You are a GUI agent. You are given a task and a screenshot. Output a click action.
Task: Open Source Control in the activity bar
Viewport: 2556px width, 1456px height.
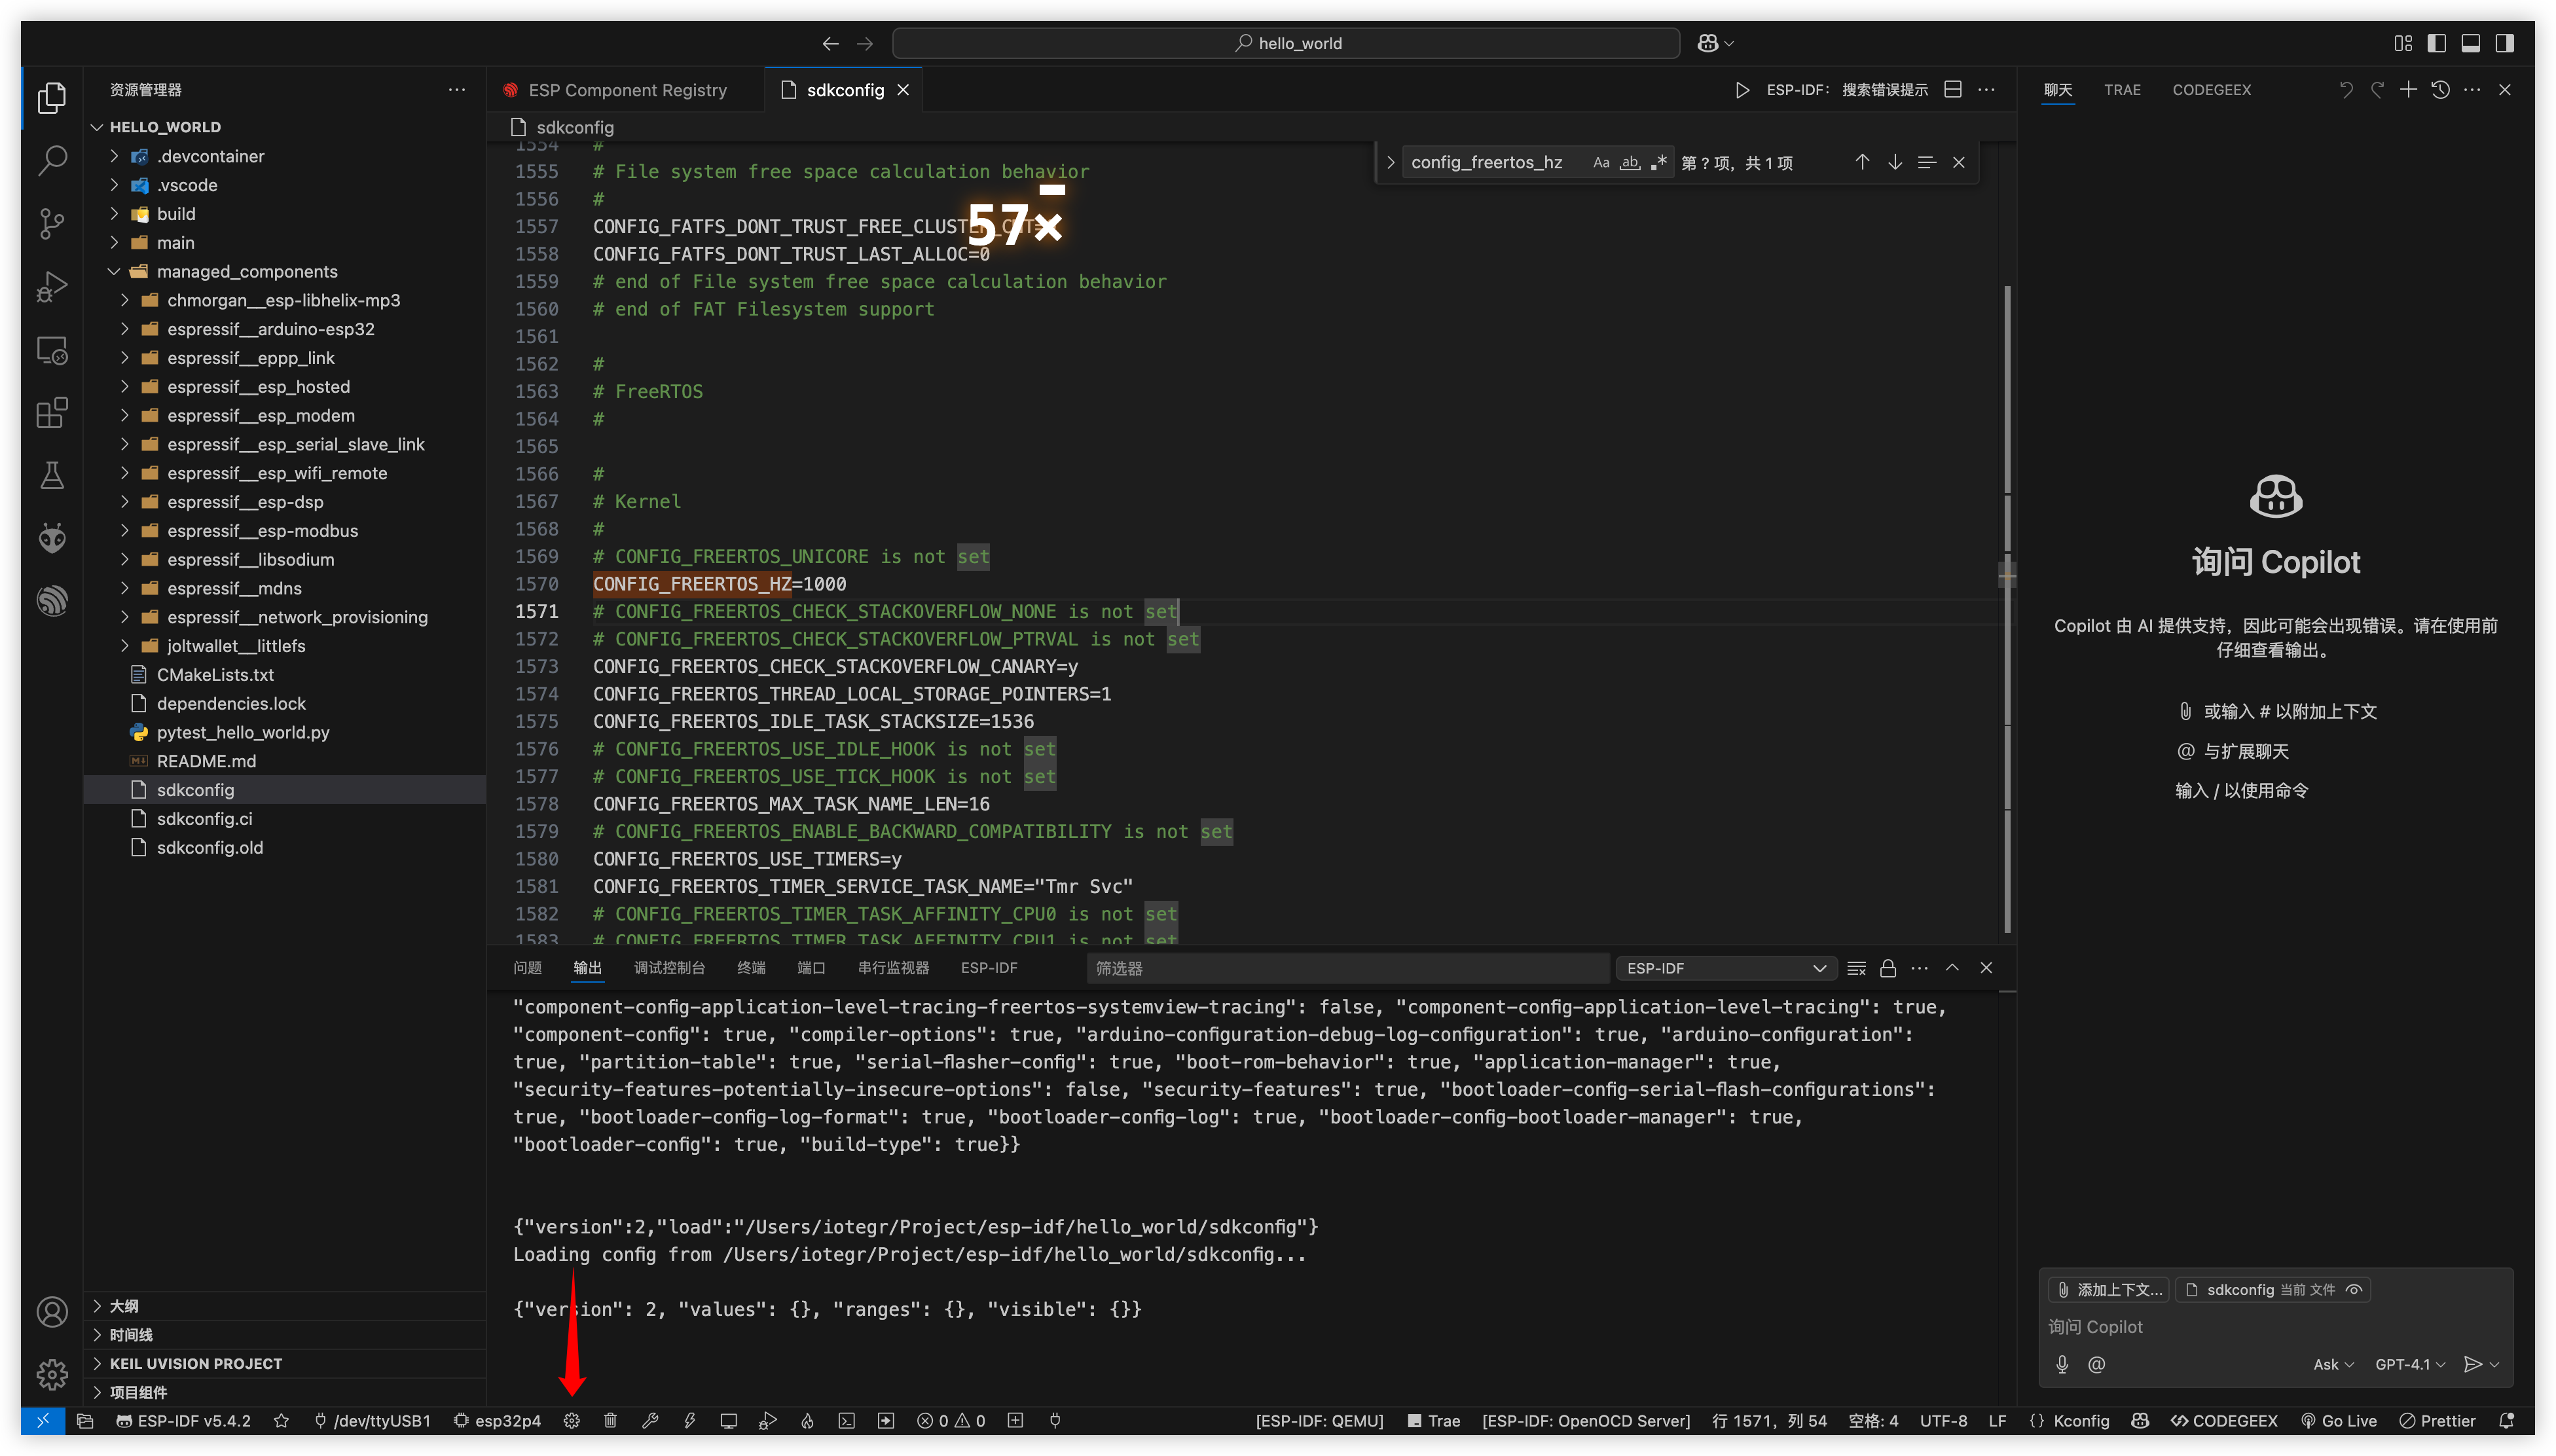point(52,224)
